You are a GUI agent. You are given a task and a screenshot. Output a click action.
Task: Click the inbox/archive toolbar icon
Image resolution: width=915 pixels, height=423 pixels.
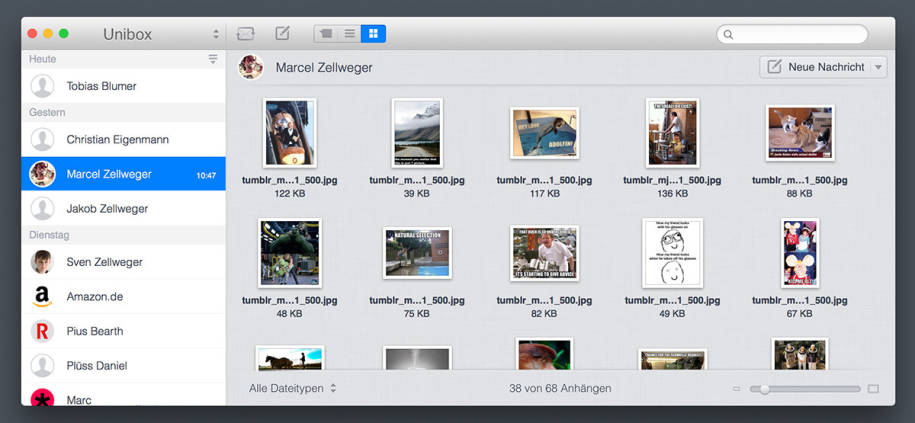click(x=246, y=34)
